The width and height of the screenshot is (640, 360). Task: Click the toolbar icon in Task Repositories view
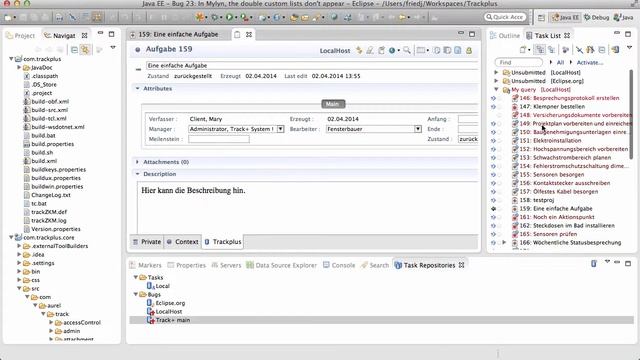click(594, 264)
